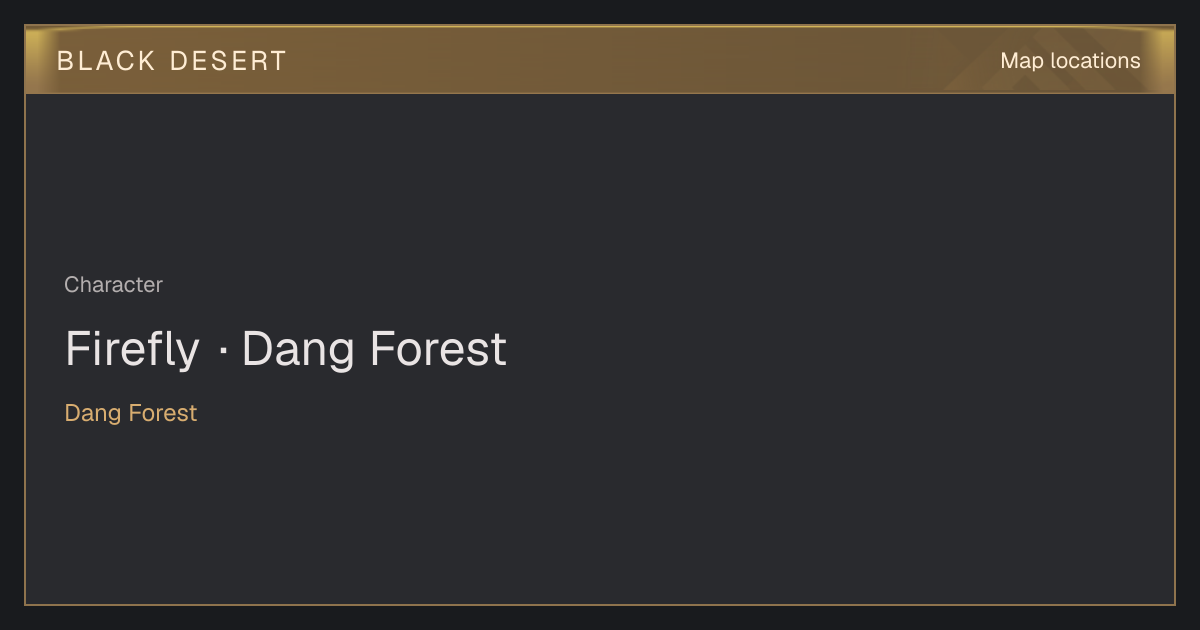Click the word Dang in the large heading
The width and height of the screenshot is (1200, 630).
coord(299,349)
